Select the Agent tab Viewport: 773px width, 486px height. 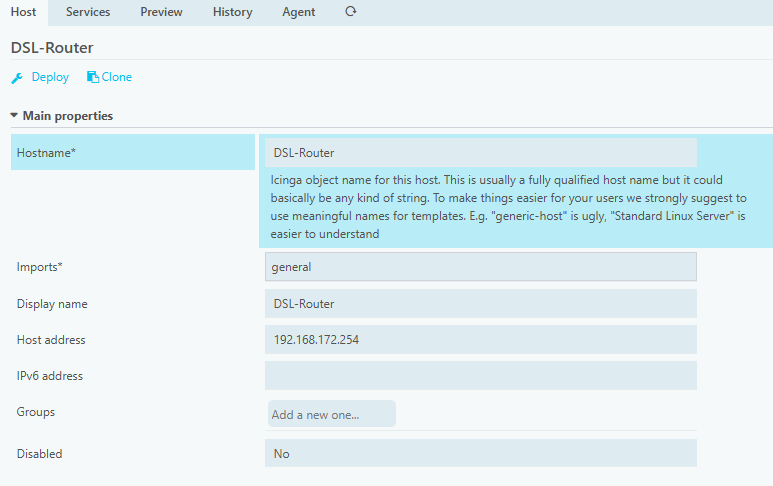pyautogui.click(x=298, y=12)
